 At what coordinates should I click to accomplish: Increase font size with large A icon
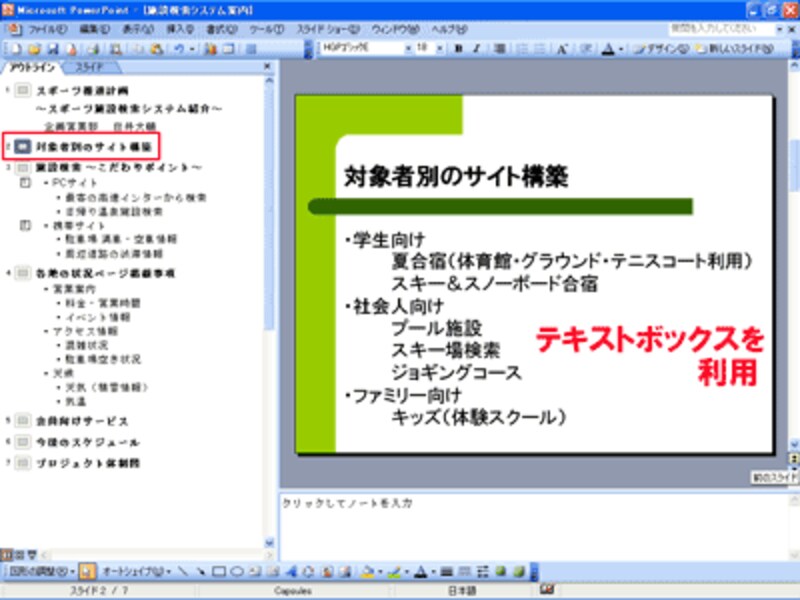click(x=562, y=49)
